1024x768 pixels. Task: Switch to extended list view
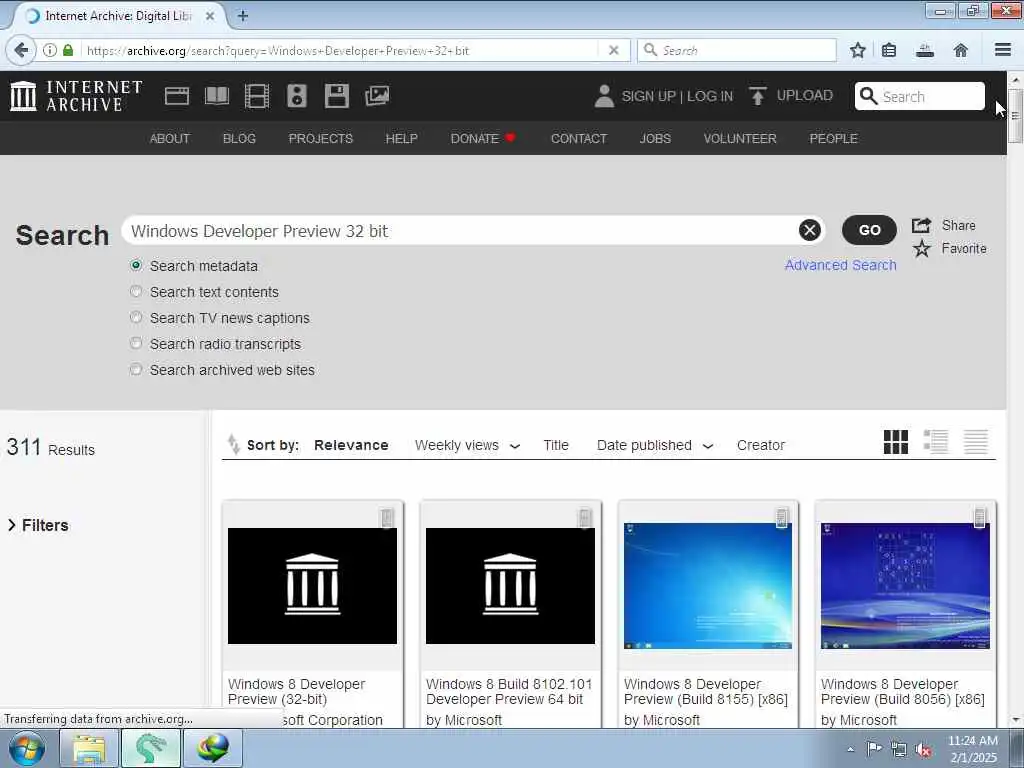click(x=936, y=442)
